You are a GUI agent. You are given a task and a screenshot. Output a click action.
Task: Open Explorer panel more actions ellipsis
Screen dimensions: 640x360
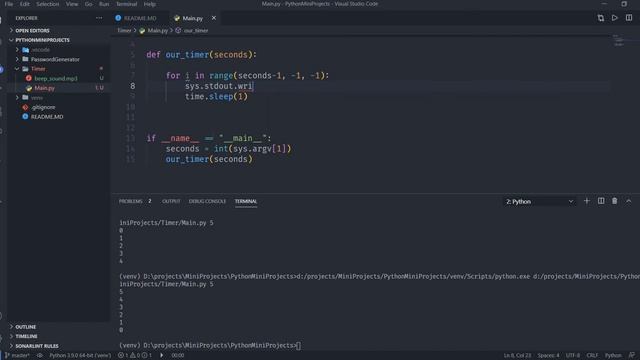[99, 18]
